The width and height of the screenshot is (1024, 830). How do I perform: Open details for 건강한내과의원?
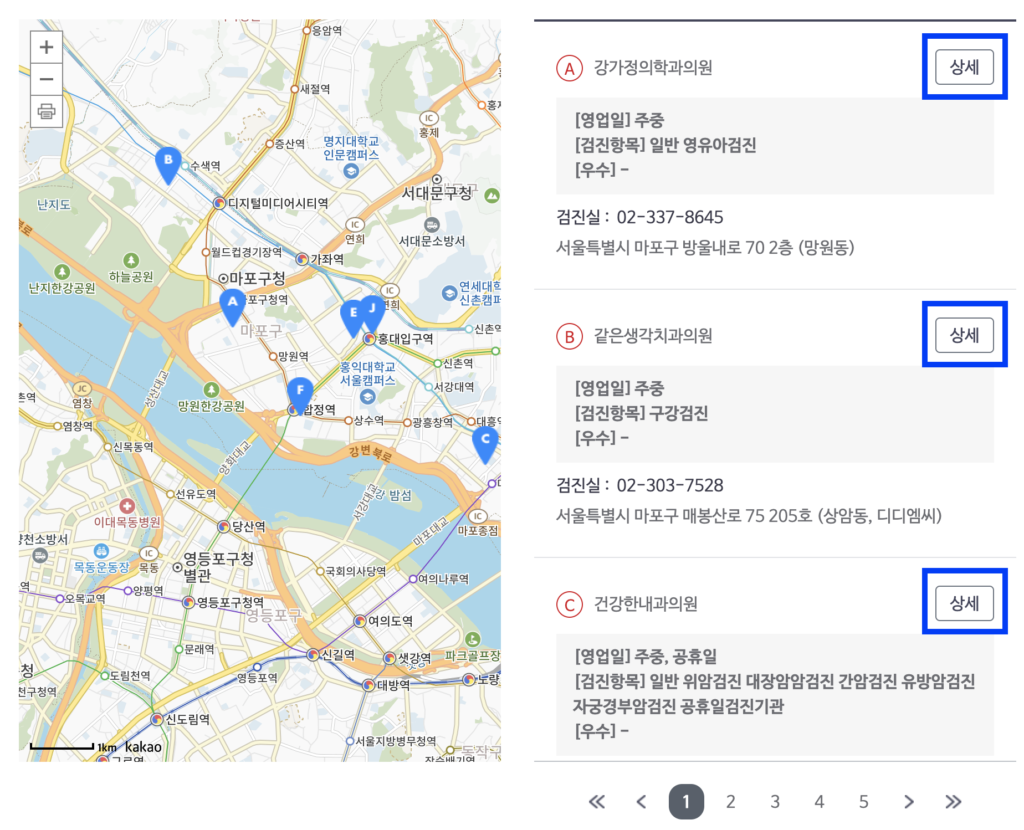964,603
